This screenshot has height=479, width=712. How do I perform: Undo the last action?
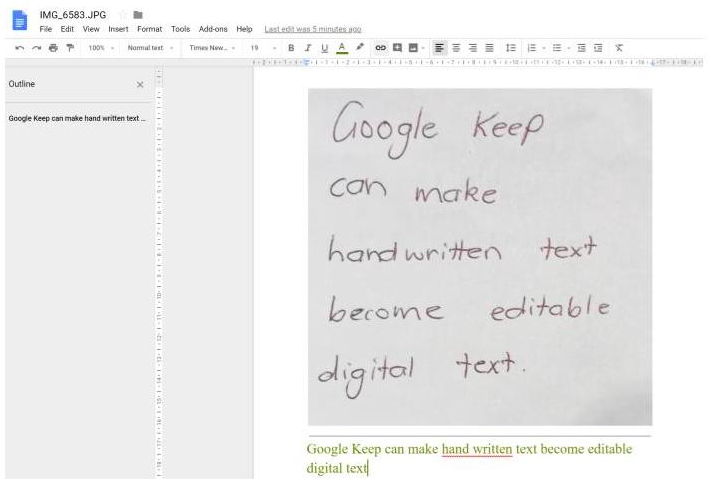point(20,48)
